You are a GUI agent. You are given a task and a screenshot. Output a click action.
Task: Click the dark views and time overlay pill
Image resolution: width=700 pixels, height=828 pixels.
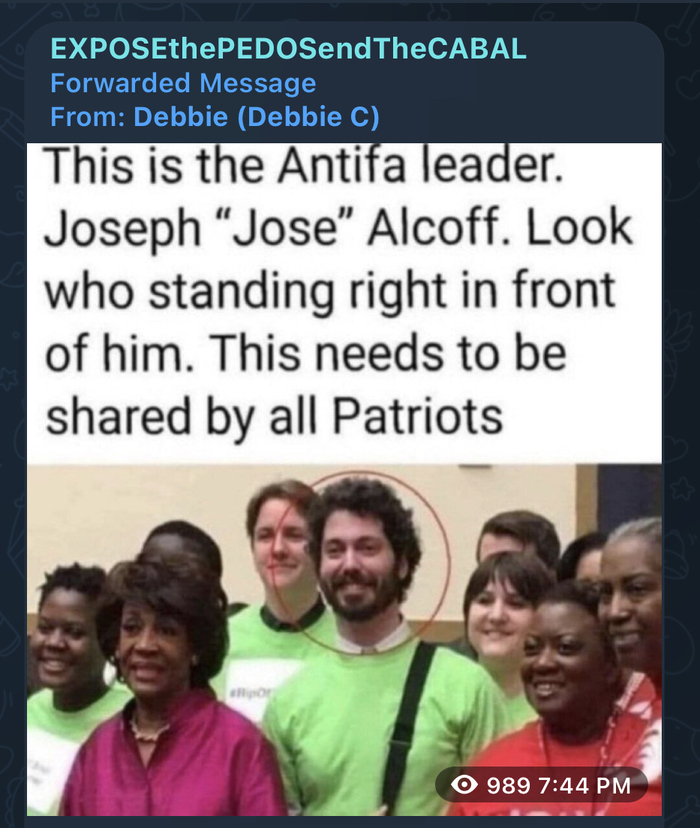[x=541, y=785]
